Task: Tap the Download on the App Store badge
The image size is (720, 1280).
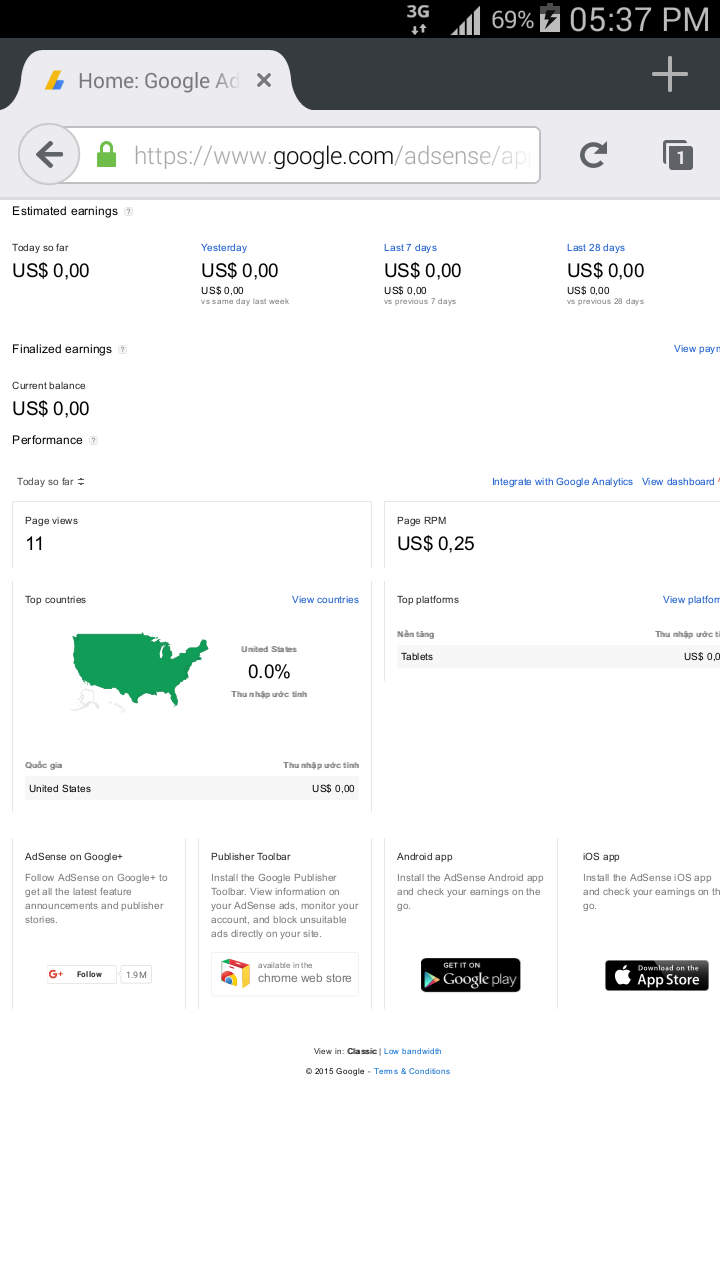Action: point(656,975)
